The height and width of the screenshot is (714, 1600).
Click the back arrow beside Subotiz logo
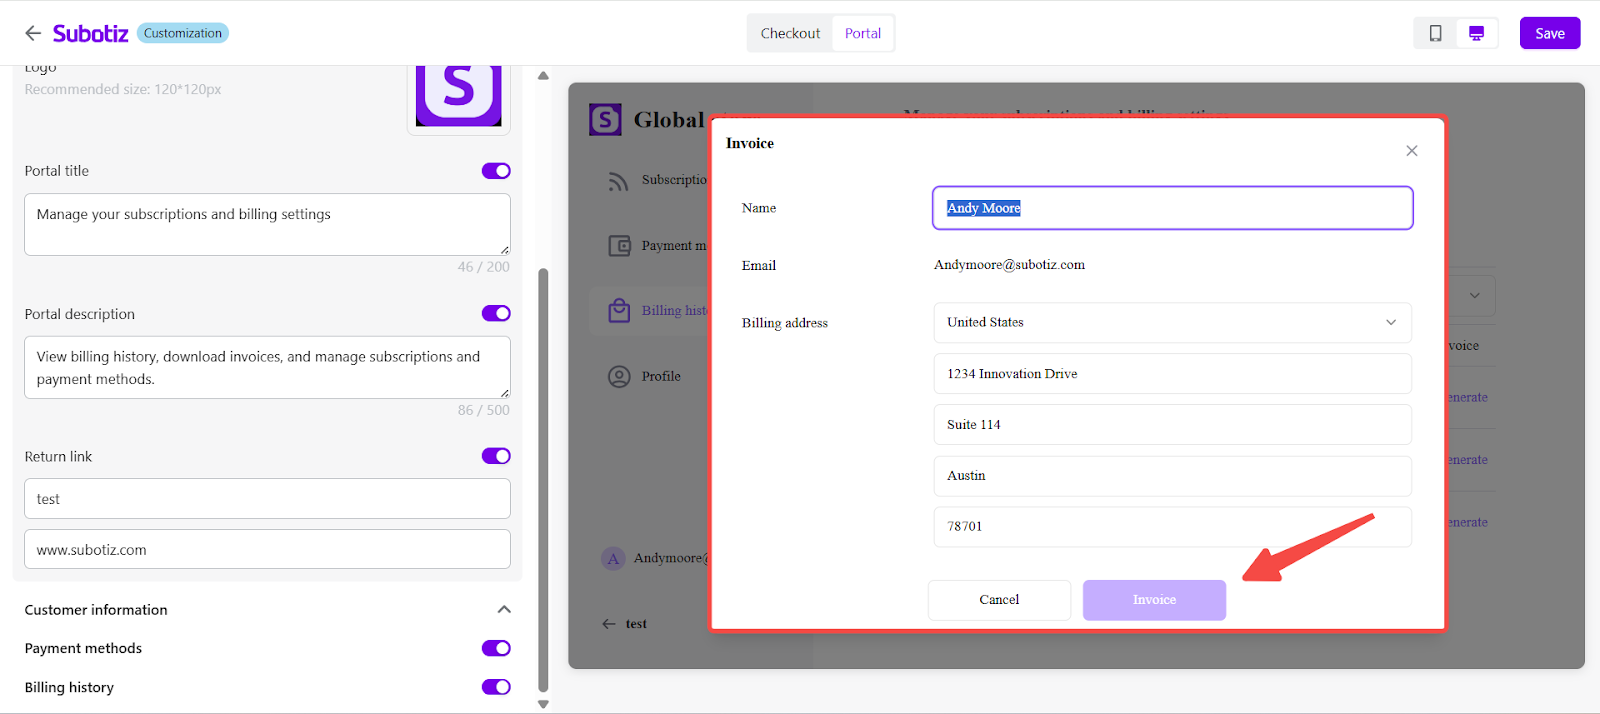(33, 33)
